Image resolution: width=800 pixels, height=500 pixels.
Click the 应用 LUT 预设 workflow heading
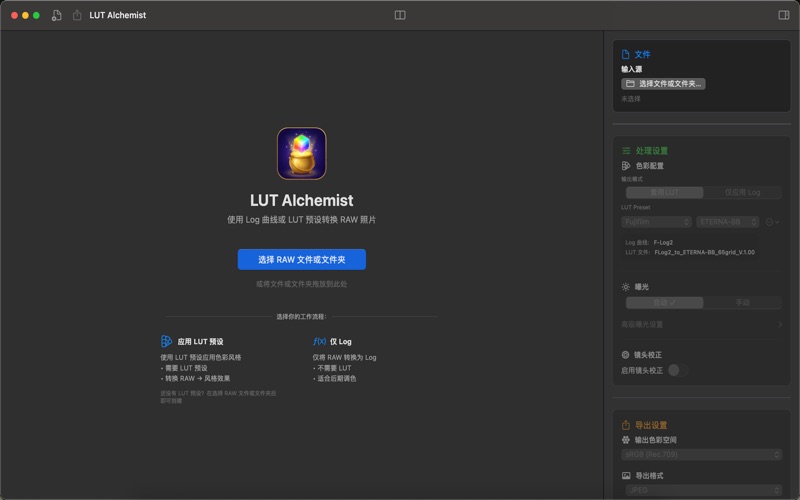[x=201, y=342]
